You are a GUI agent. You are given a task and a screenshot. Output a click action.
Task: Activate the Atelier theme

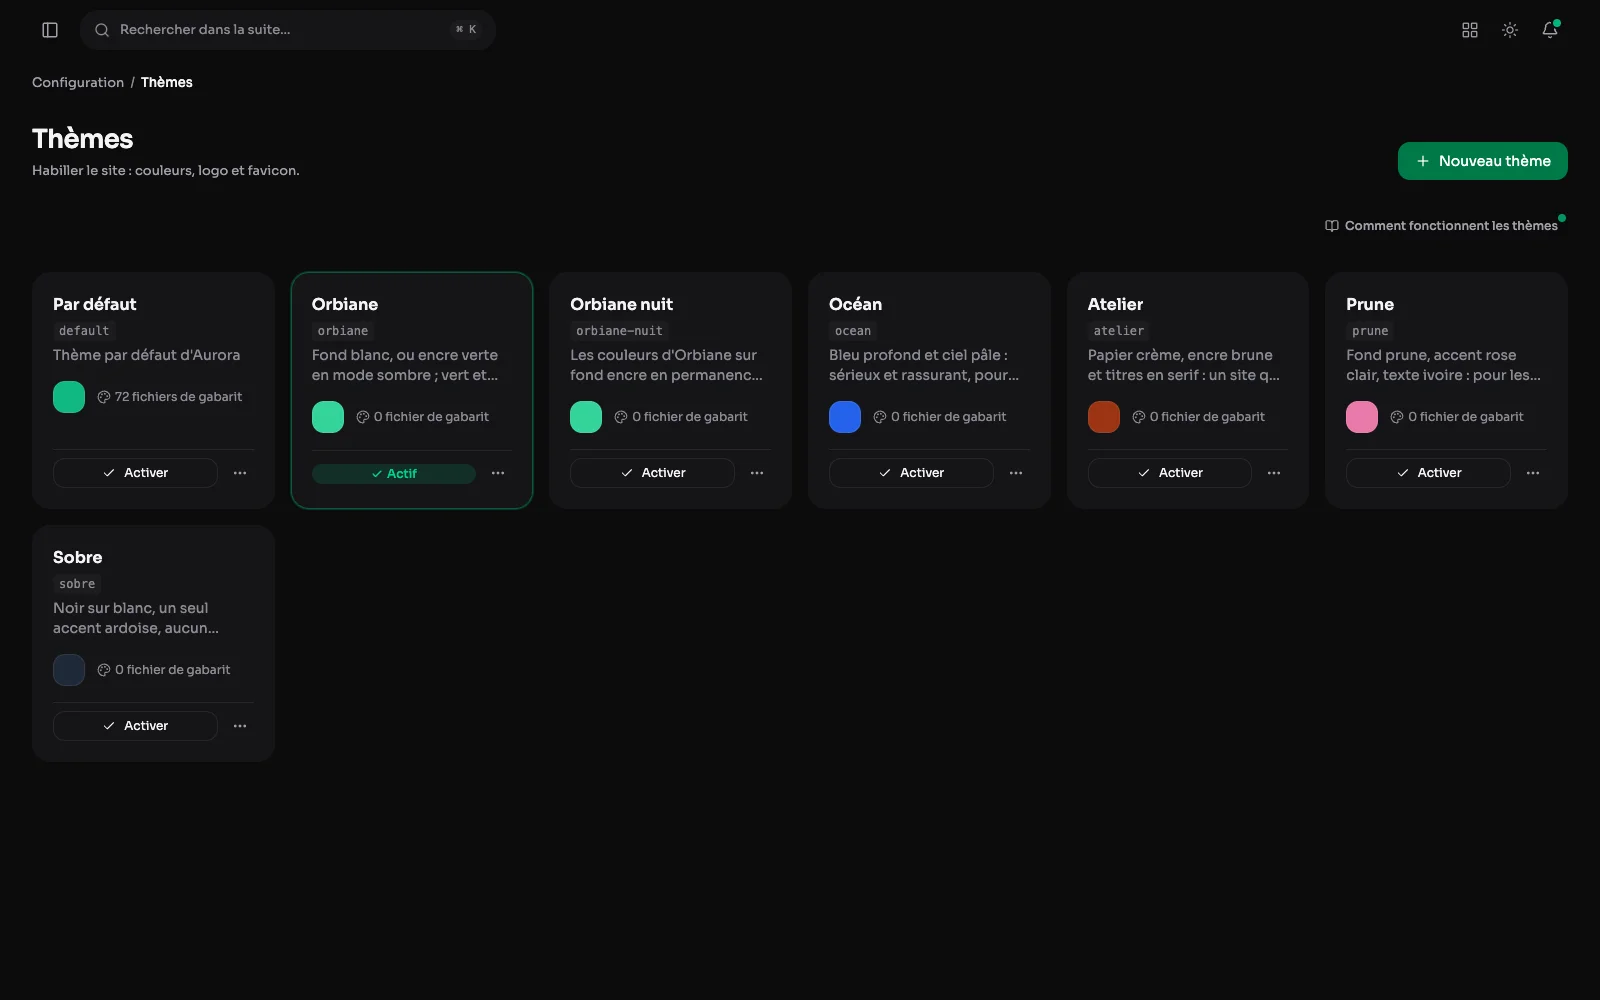click(x=1170, y=473)
